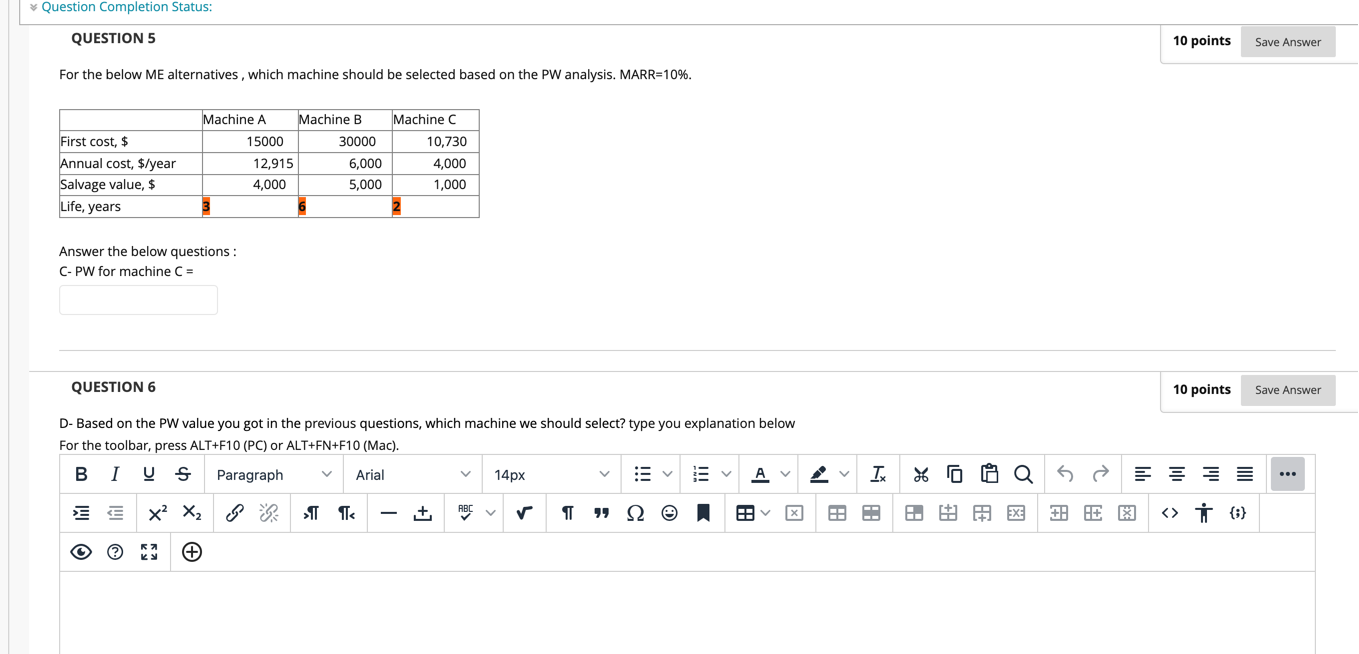Clear formatting from selected text

click(x=878, y=474)
